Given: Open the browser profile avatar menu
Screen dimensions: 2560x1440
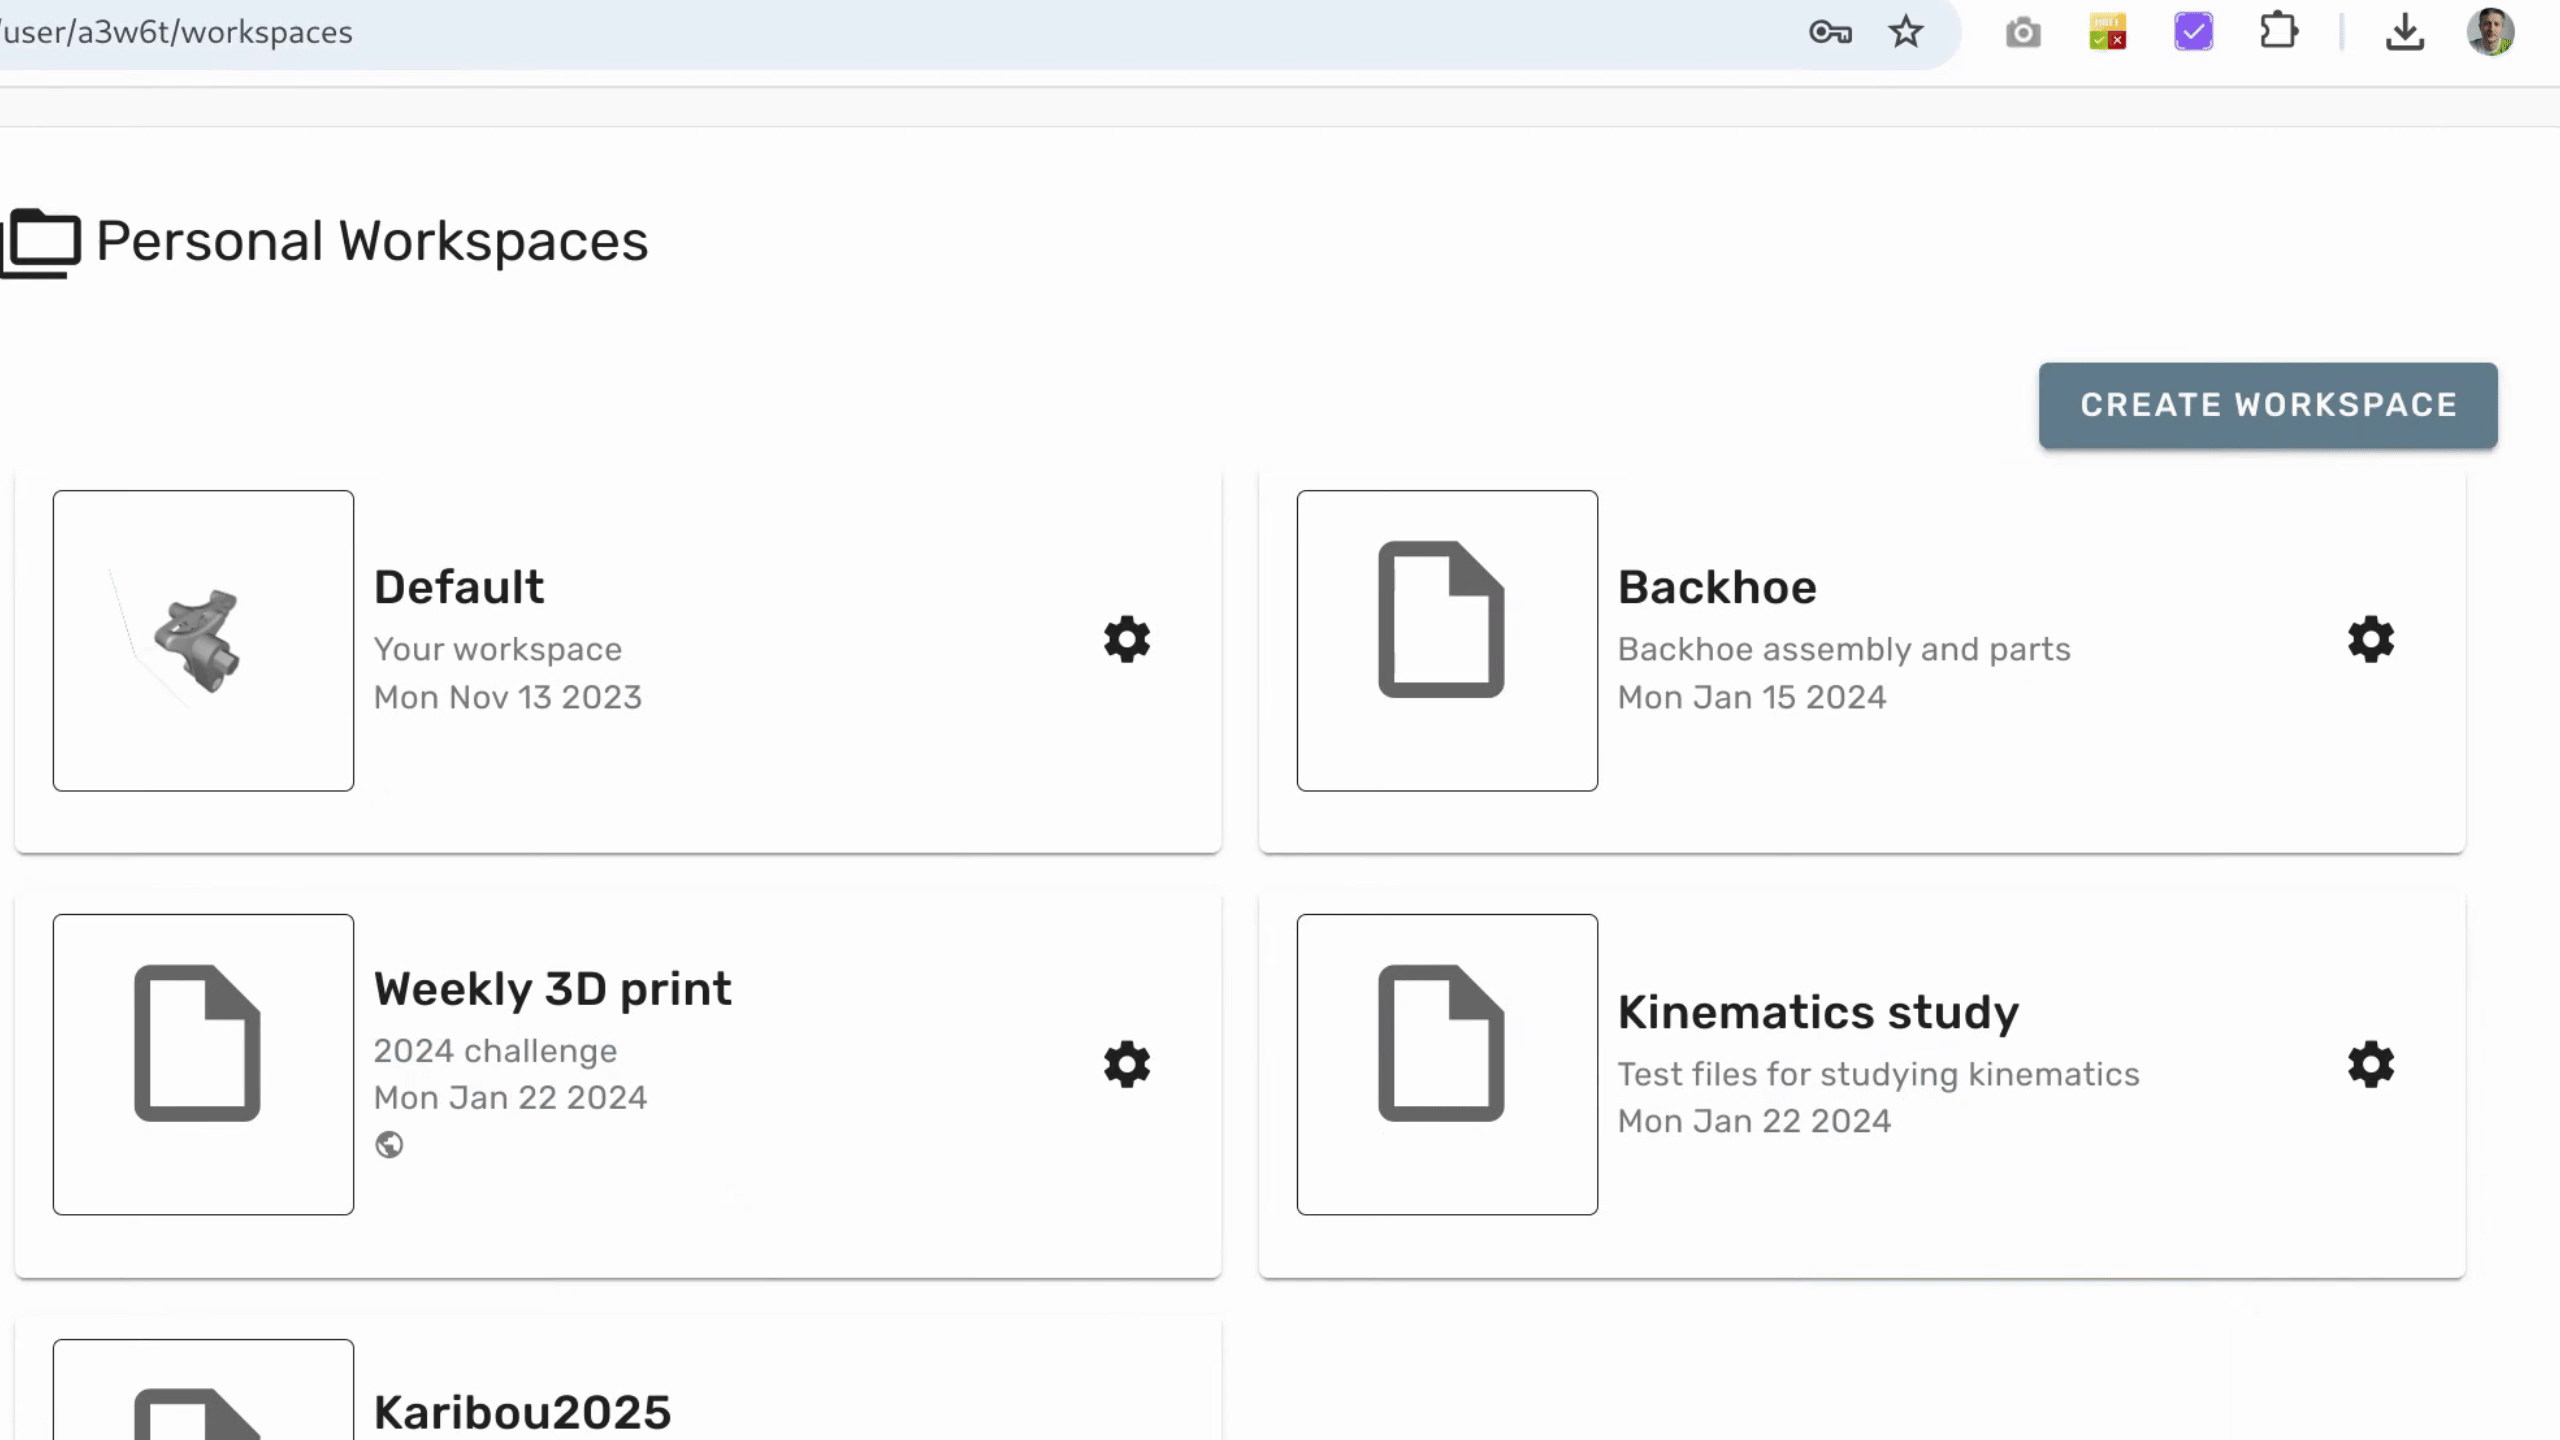Looking at the screenshot, I should (x=2492, y=32).
